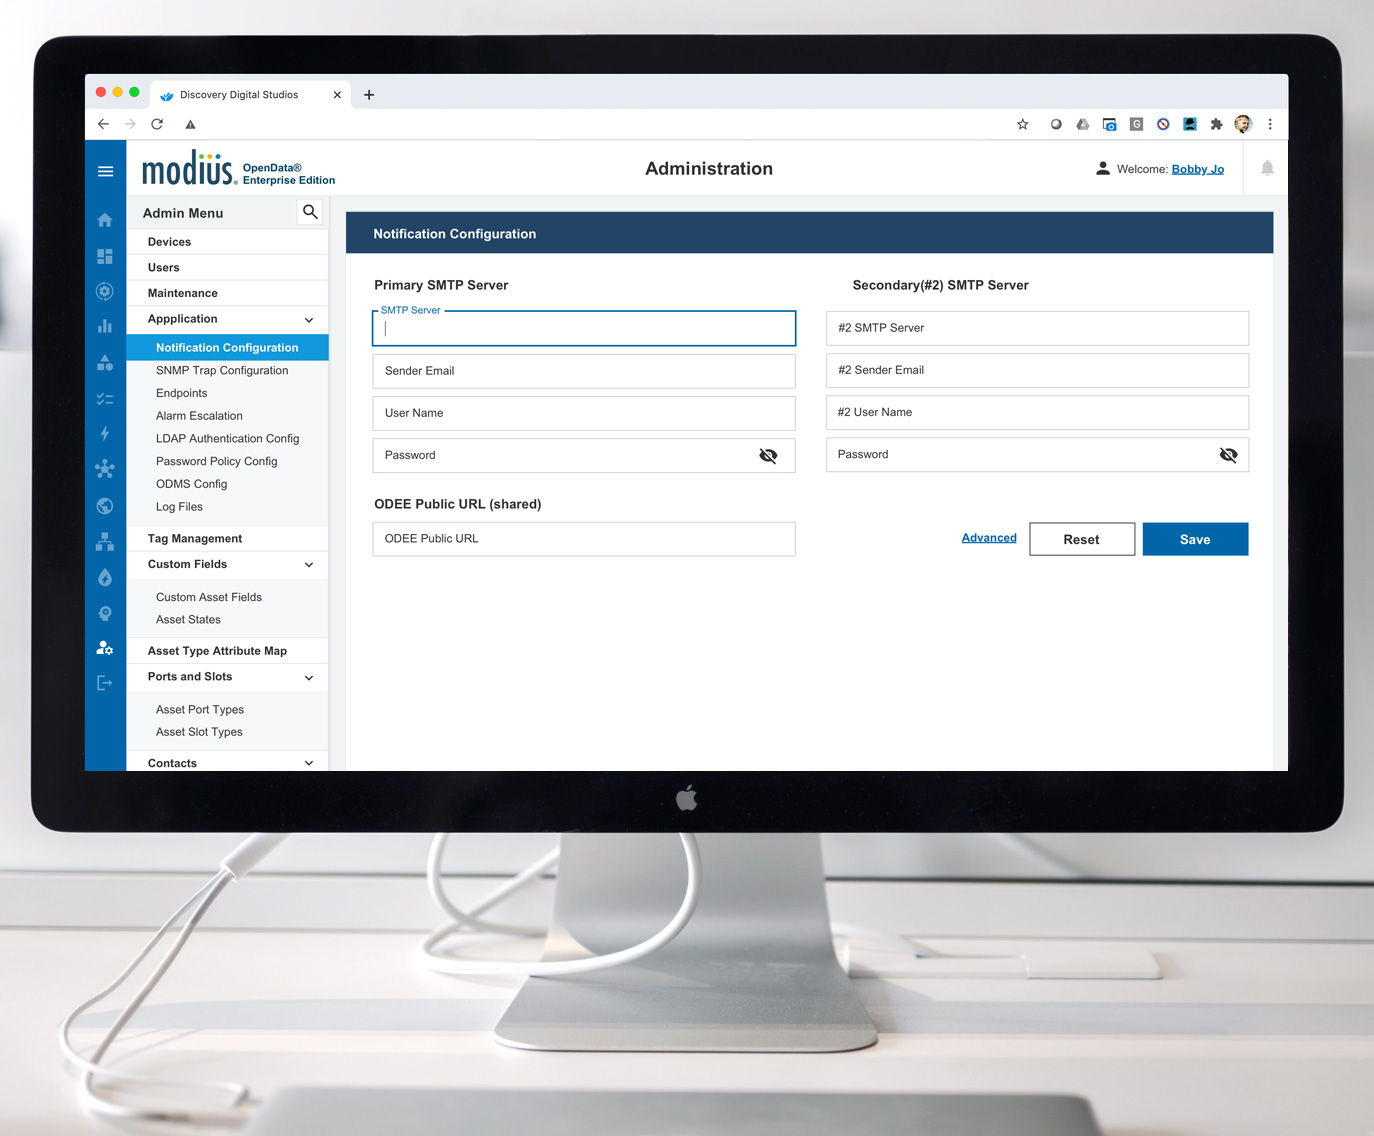Click the bar chart reports icon

(x=105, y=326)
